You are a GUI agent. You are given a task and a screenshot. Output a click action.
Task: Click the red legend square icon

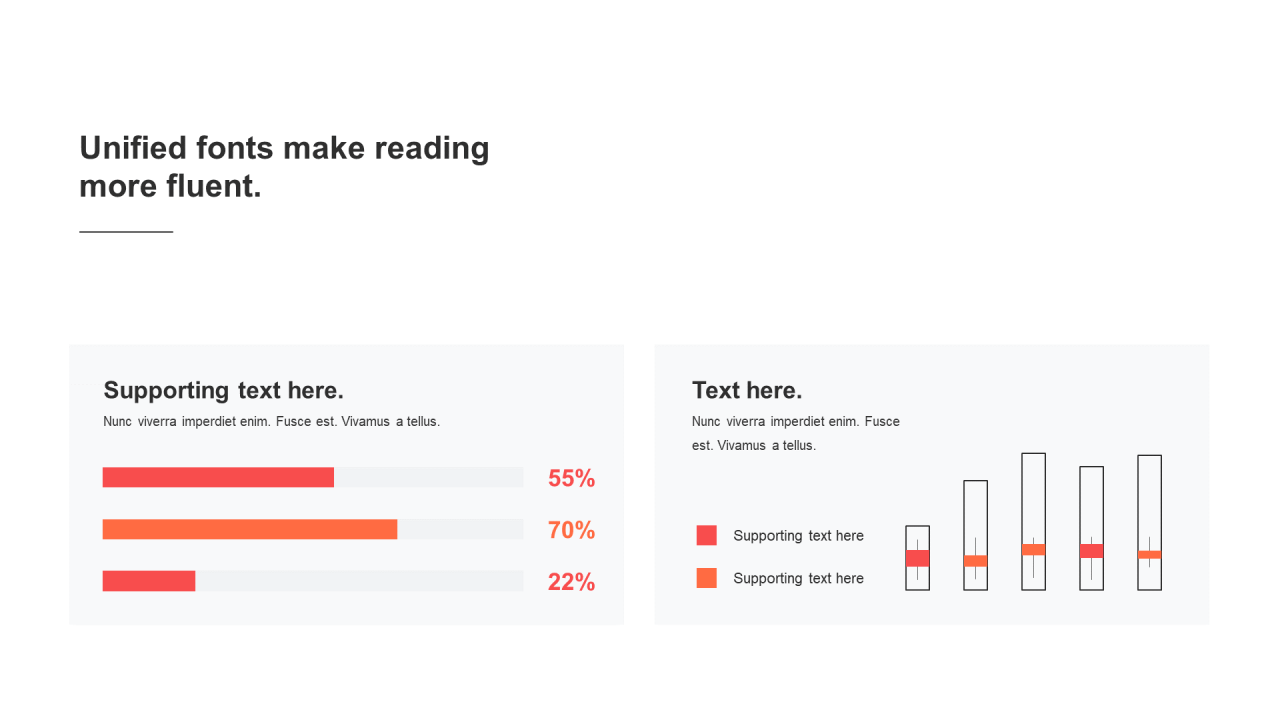(707, 535)
